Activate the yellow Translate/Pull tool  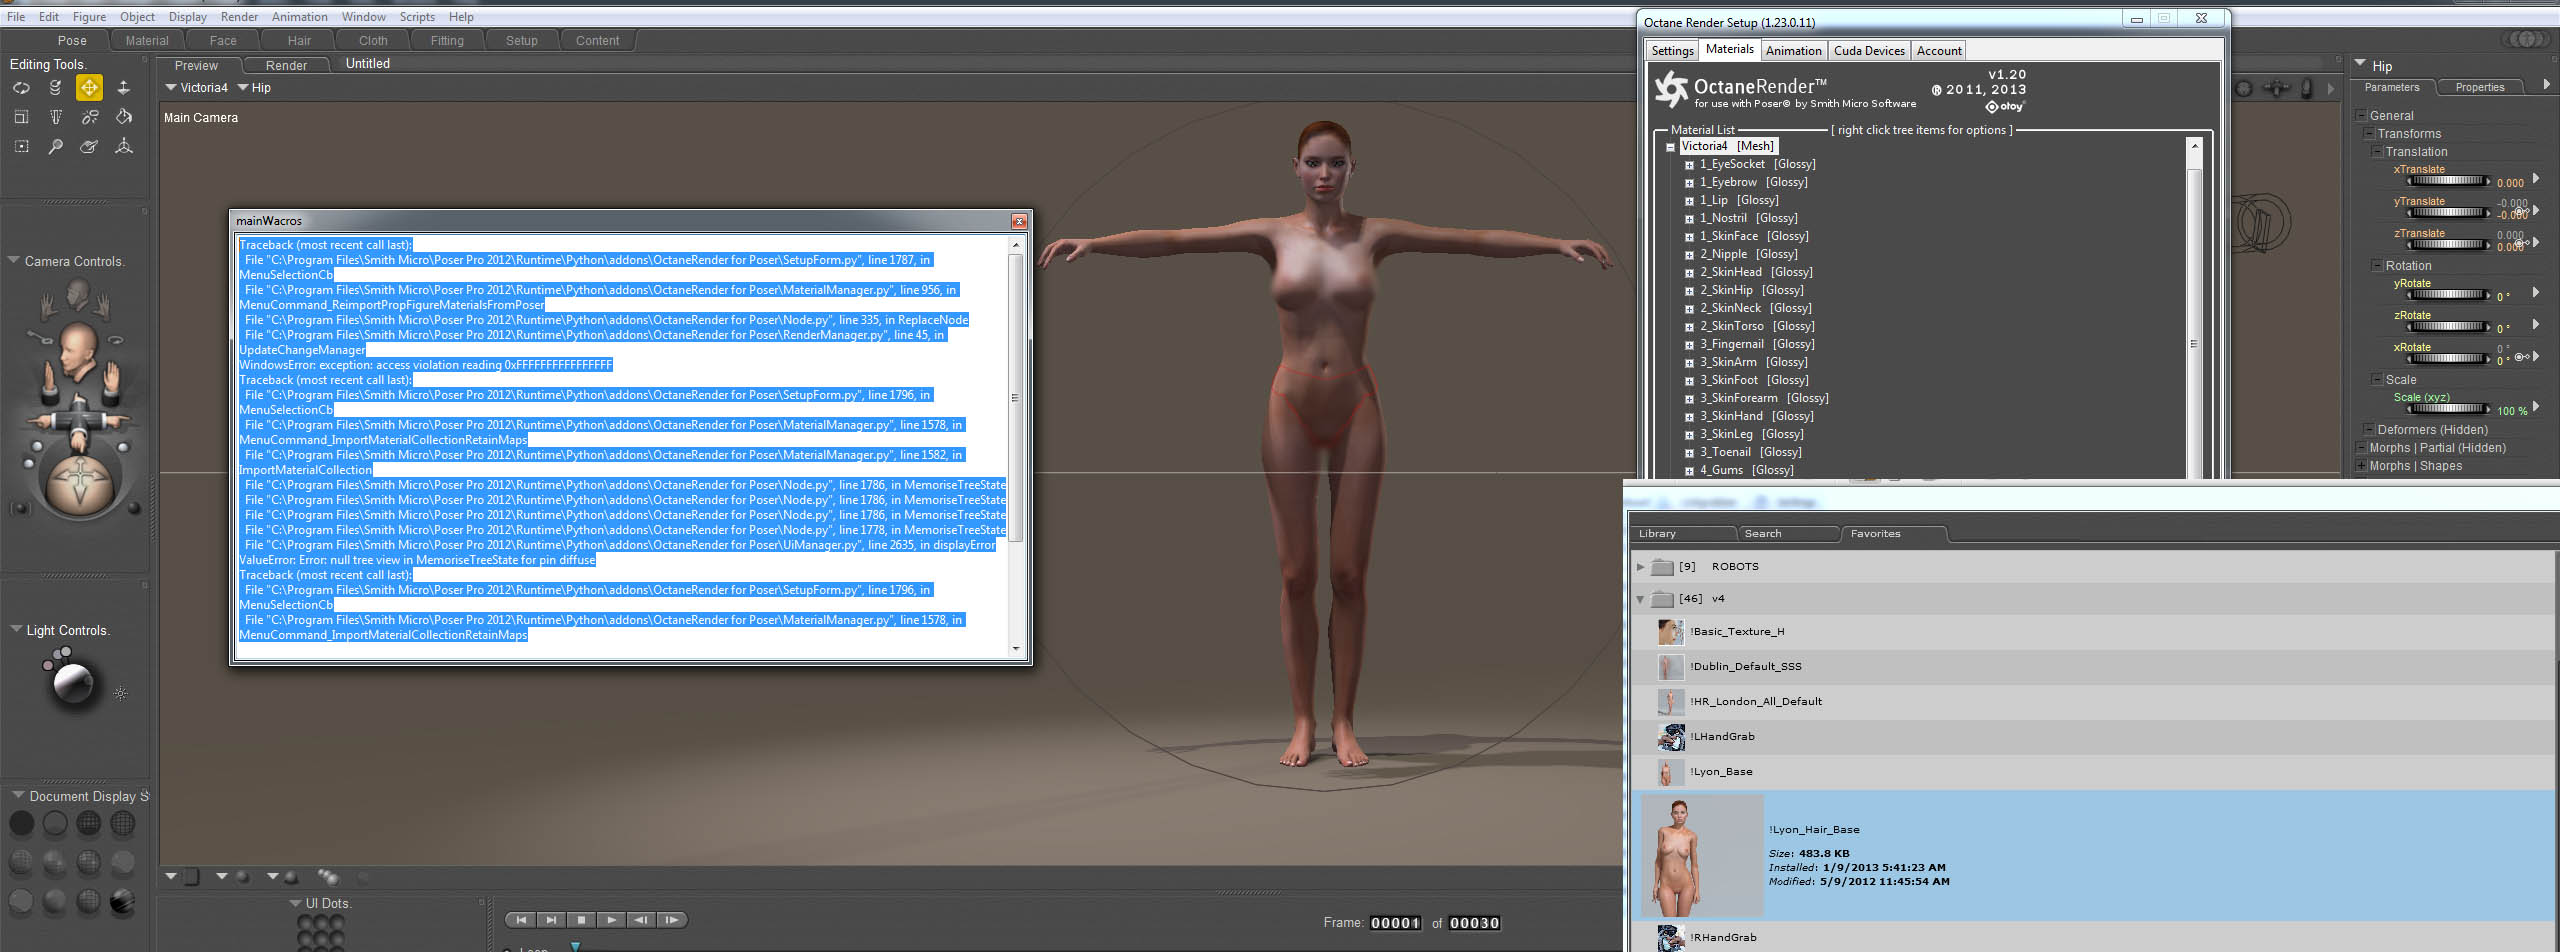pos(89,88)
